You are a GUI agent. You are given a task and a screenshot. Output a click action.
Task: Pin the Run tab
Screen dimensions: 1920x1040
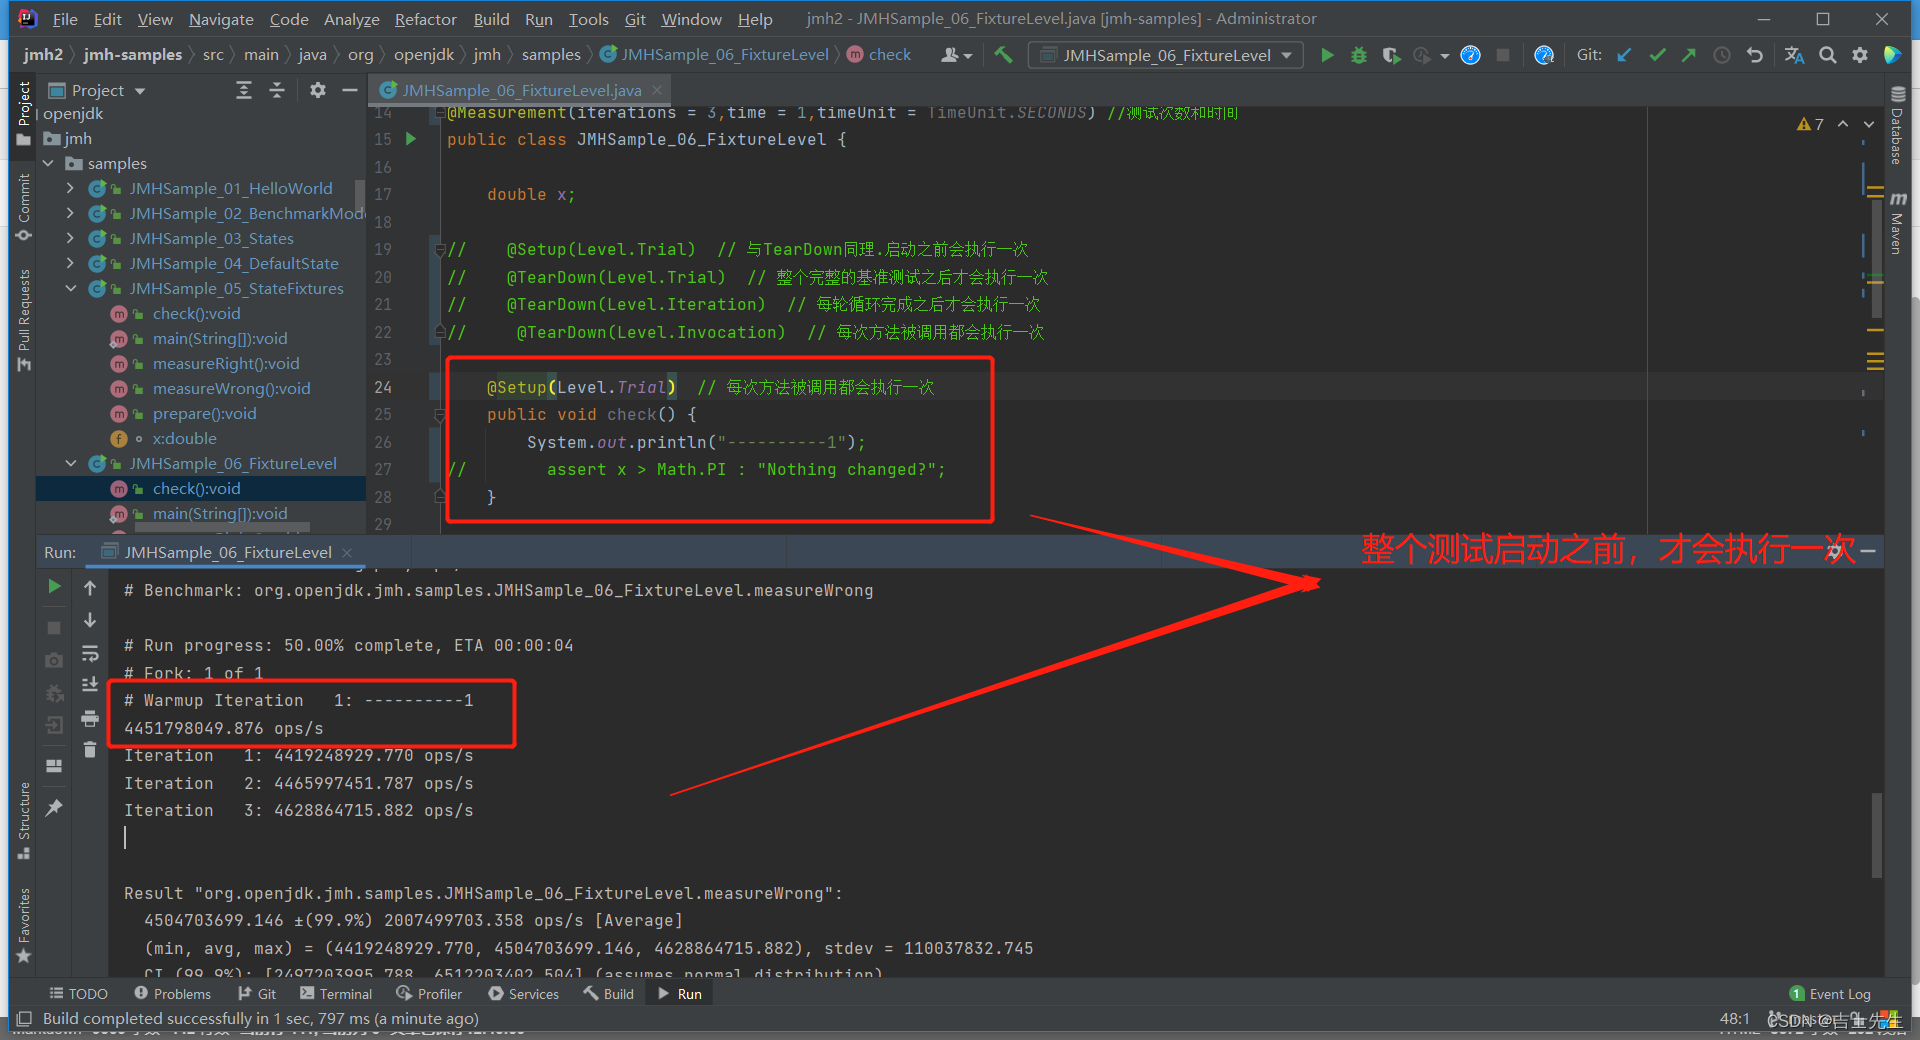(54, 807)
